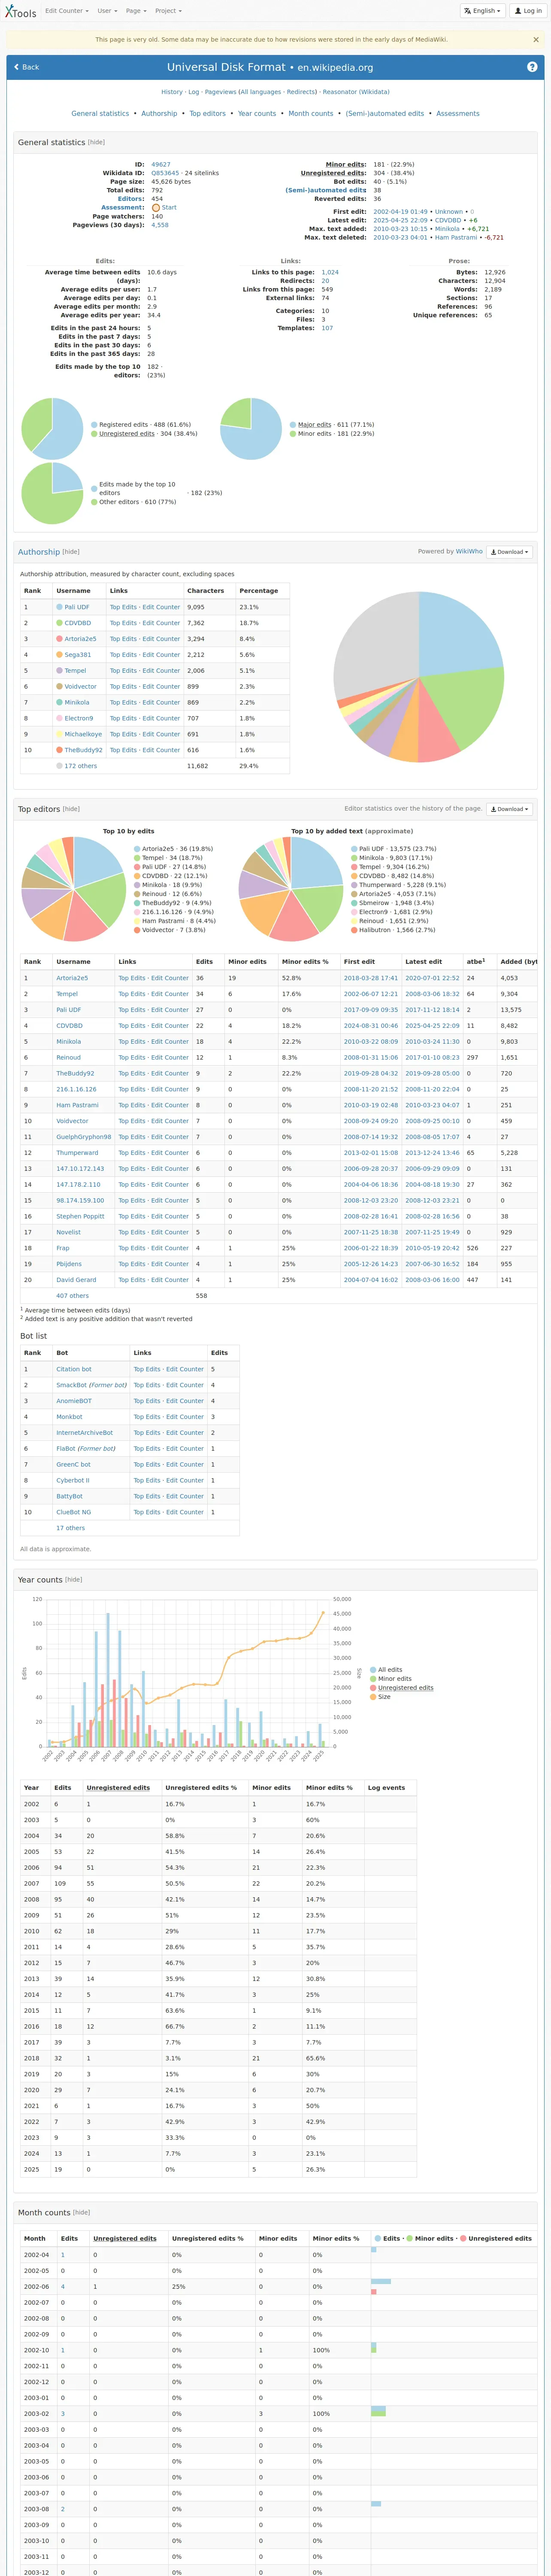
Task: Open Reasonator (Wikidata) link
Action: pos(356,92)
